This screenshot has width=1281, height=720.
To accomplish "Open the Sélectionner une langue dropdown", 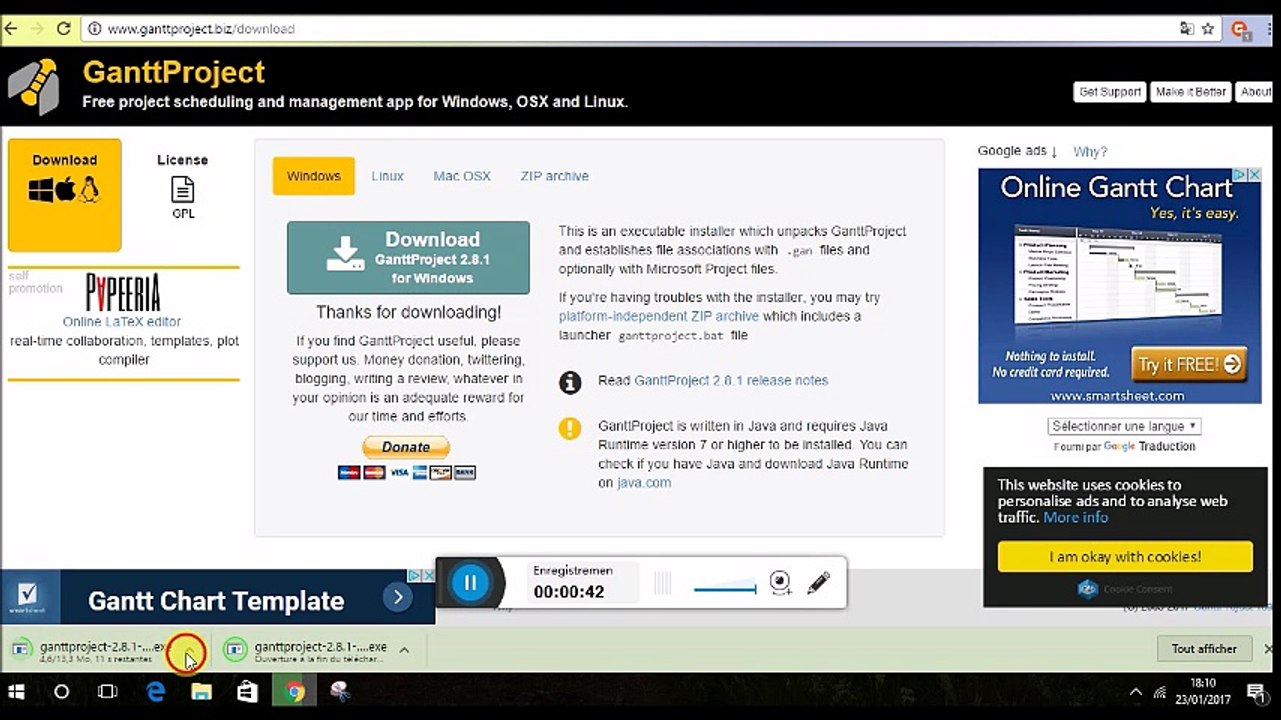I will pos(1125,426).
